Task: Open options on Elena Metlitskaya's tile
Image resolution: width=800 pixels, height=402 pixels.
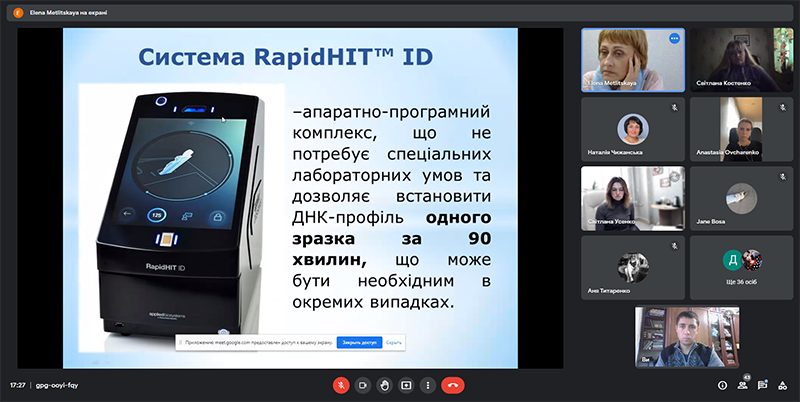Action: coord(674,38)
